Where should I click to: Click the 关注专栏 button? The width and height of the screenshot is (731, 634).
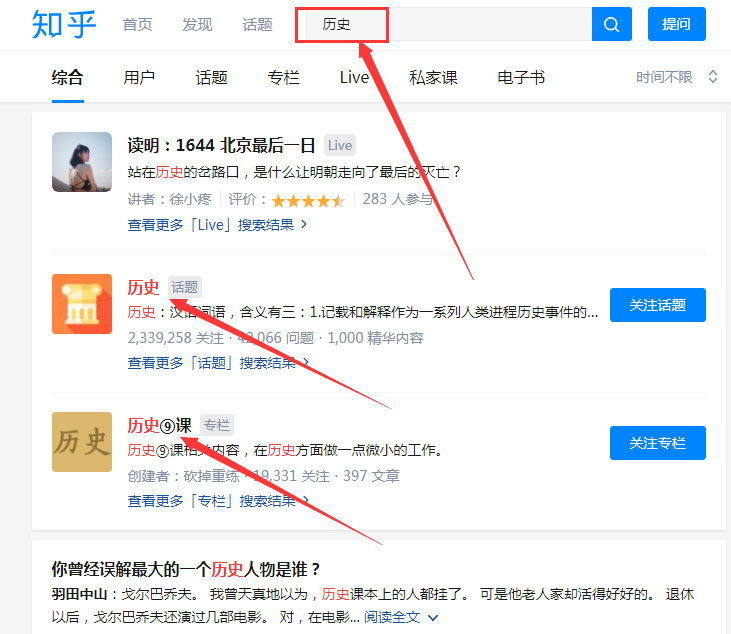(x=657, y=443)
